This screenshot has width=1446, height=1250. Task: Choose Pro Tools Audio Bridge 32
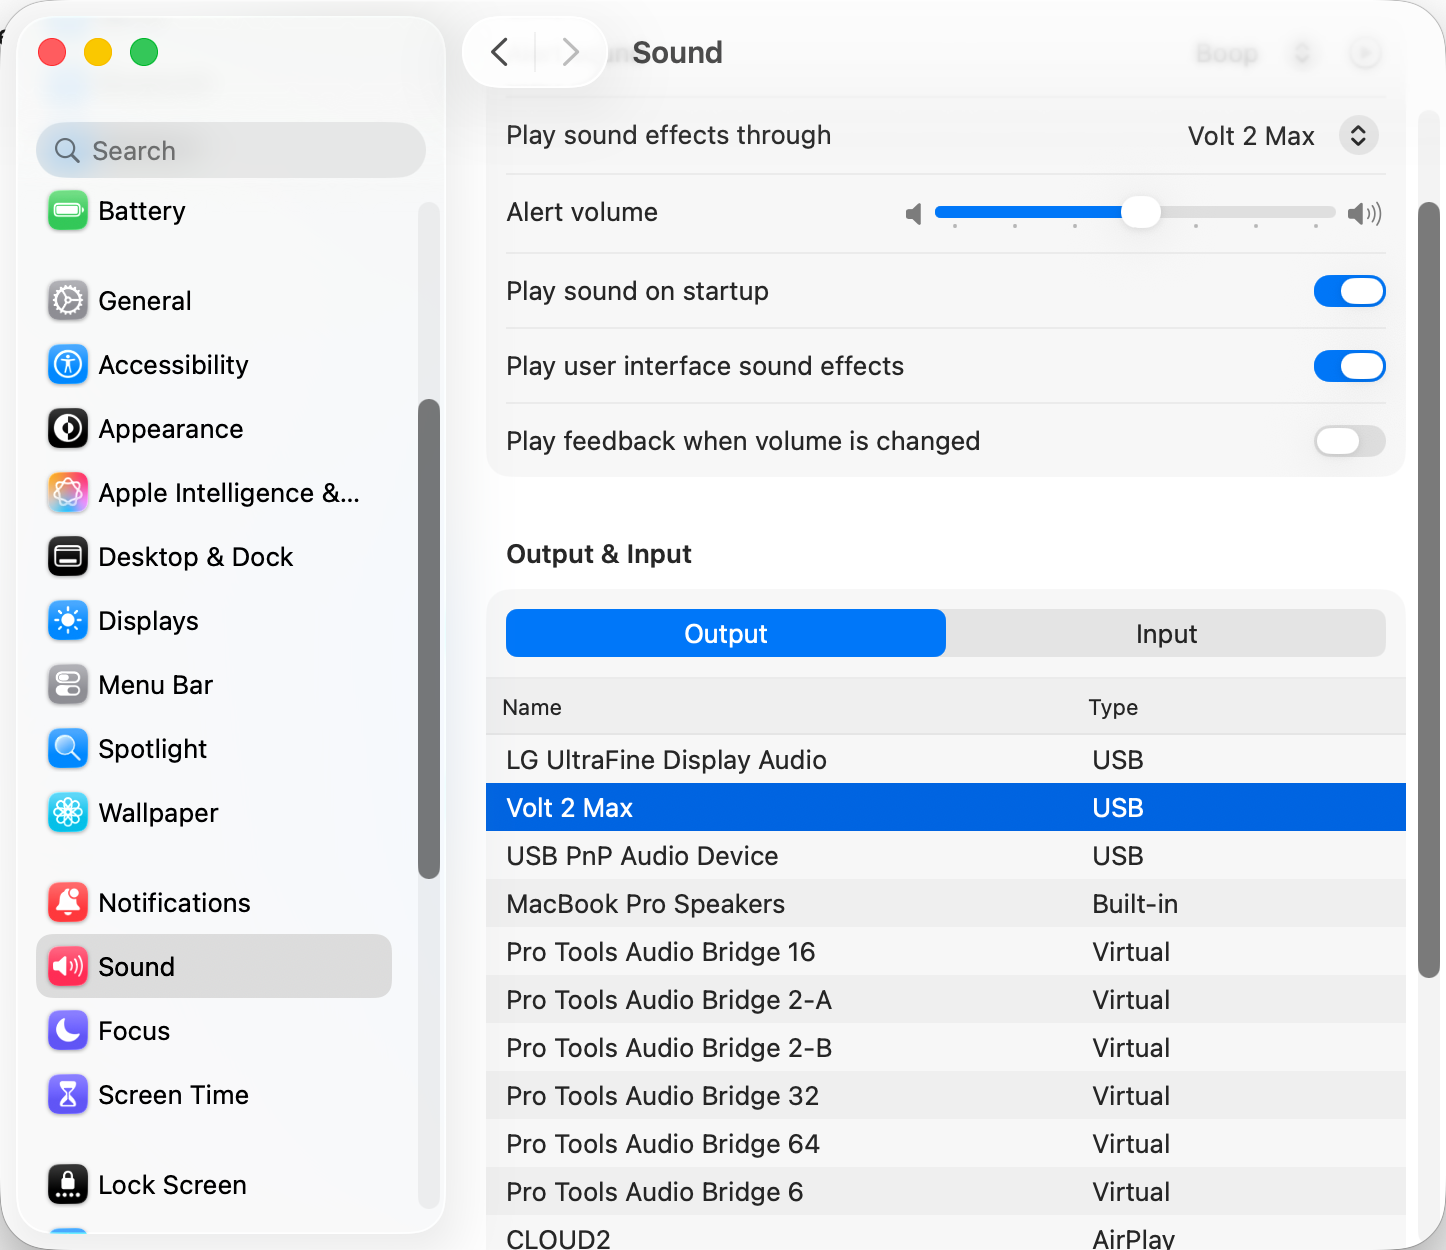[x=946, y=1095]
